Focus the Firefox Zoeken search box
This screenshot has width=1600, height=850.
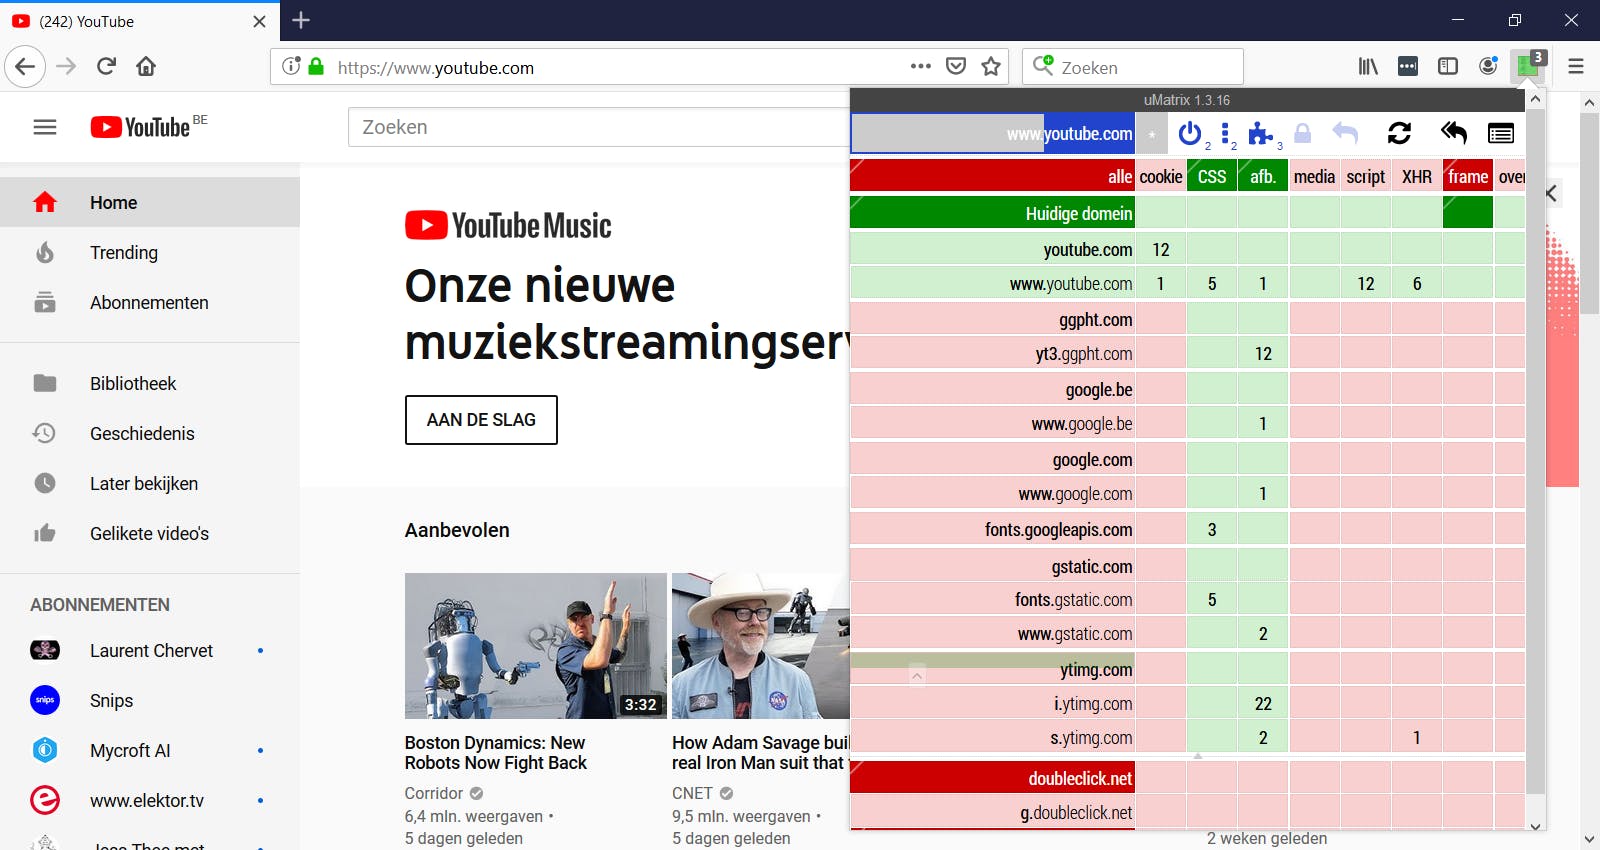1133,66
